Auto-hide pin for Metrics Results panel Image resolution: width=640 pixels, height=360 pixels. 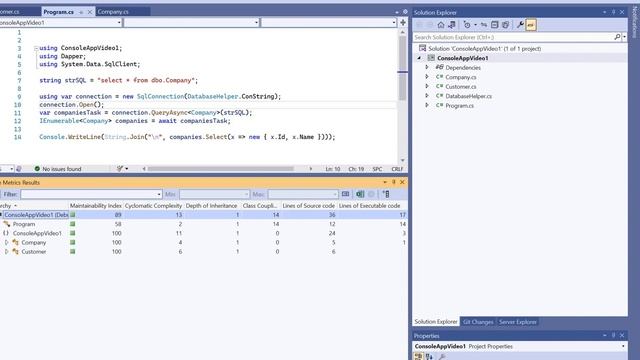click(393, 182)
